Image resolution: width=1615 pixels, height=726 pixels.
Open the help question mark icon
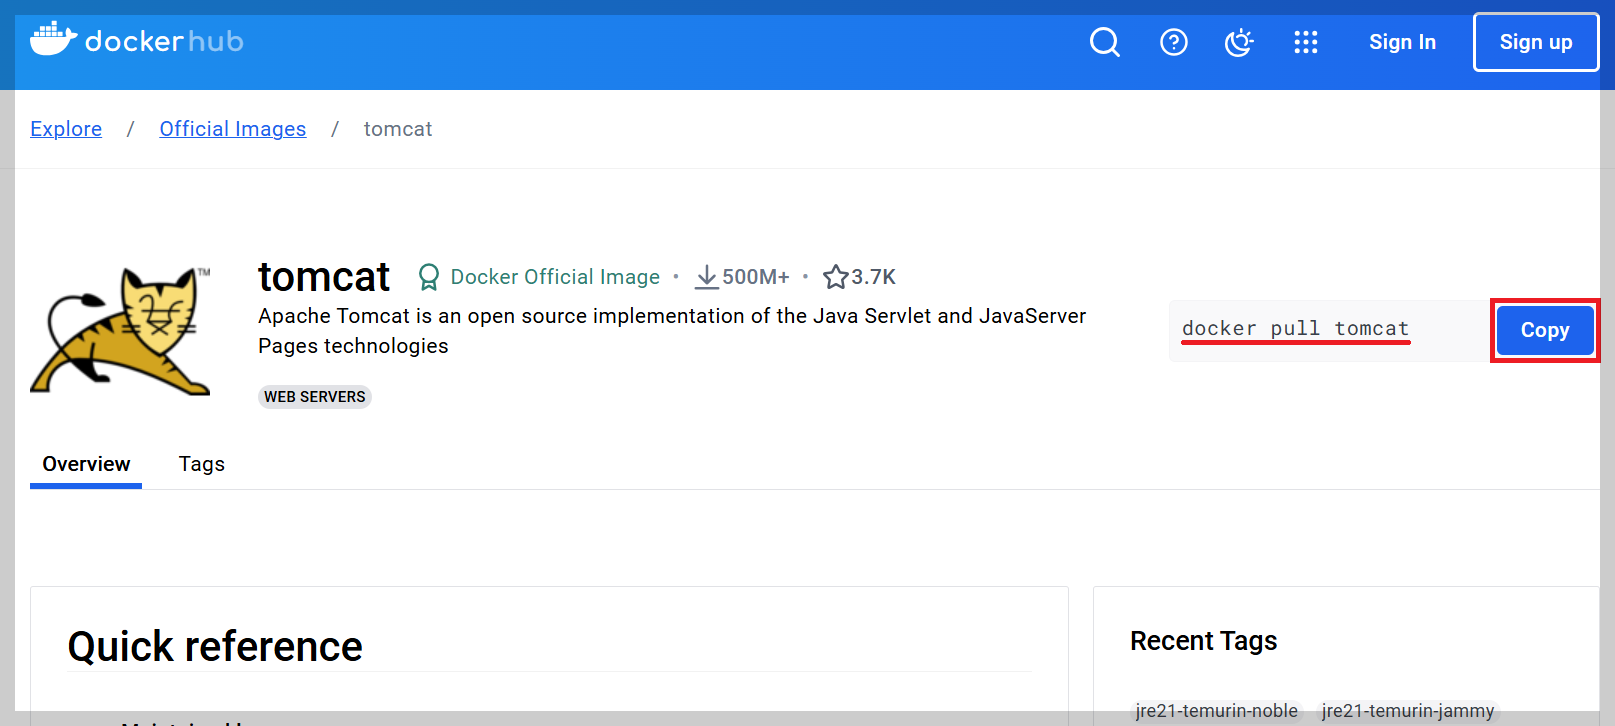click(1174, 42)
